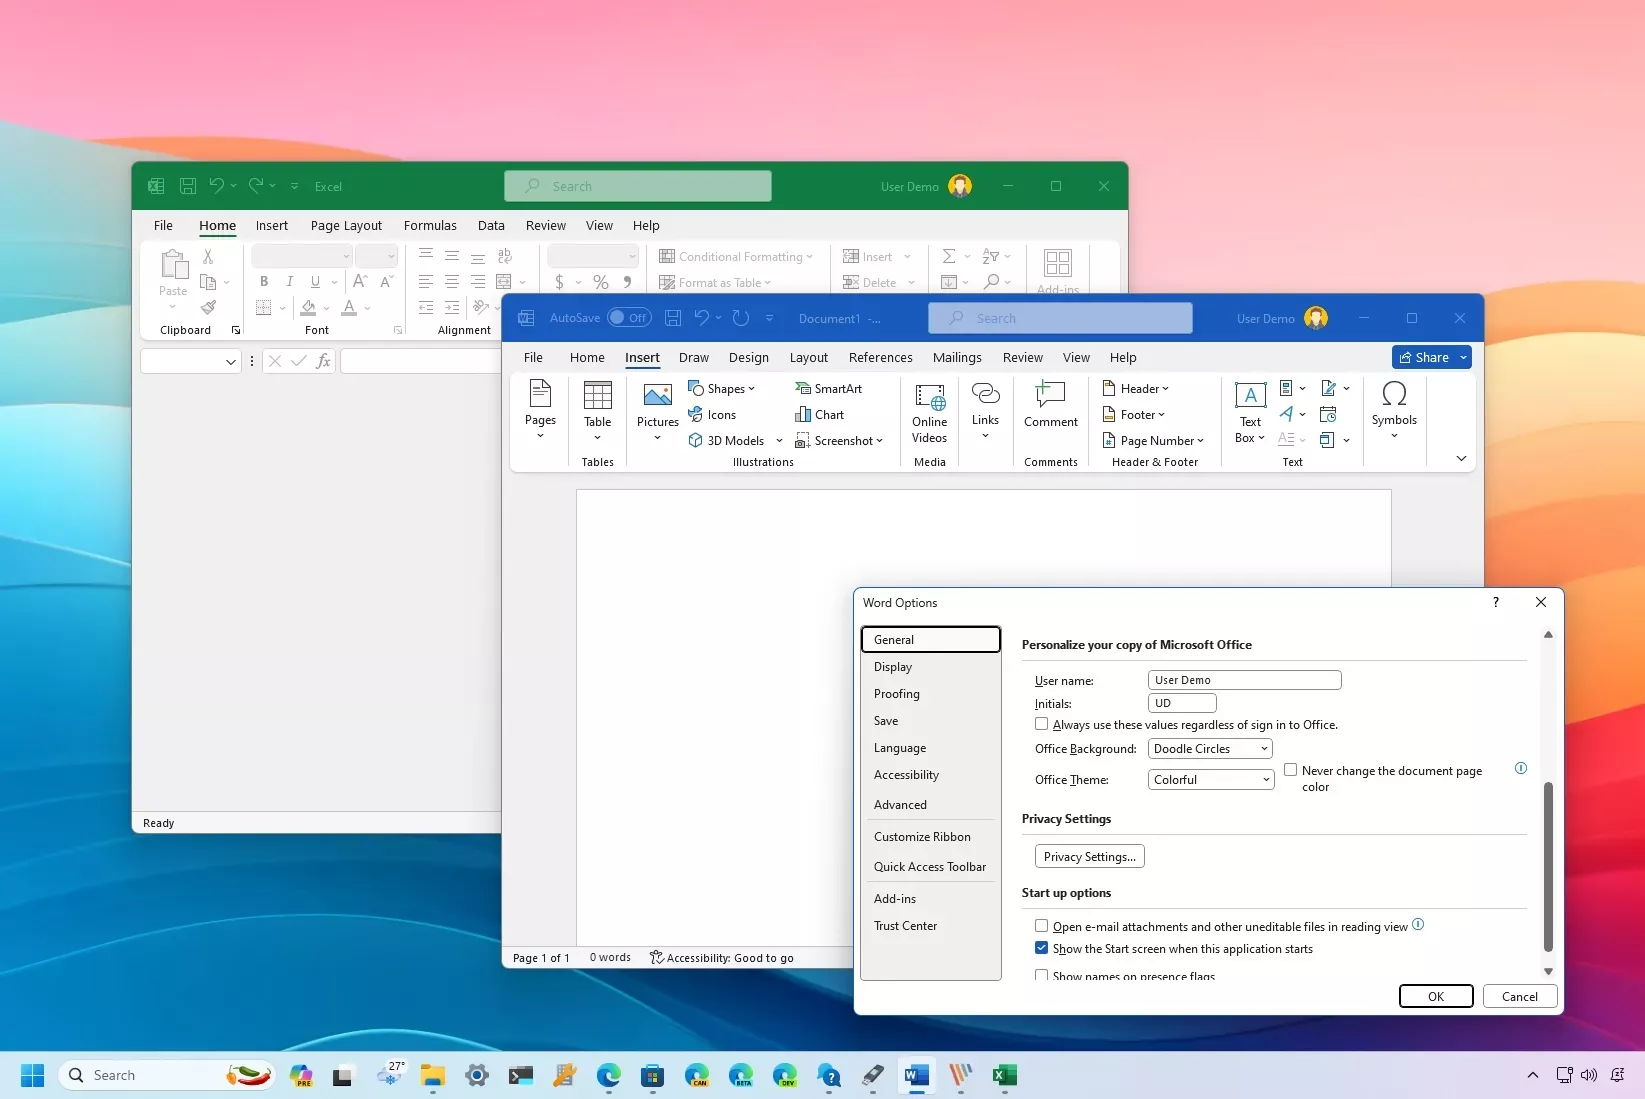This screenshot has width=1645, height=1099.
Task: Switch to the References ribbon tab
Action: point(880,358)
